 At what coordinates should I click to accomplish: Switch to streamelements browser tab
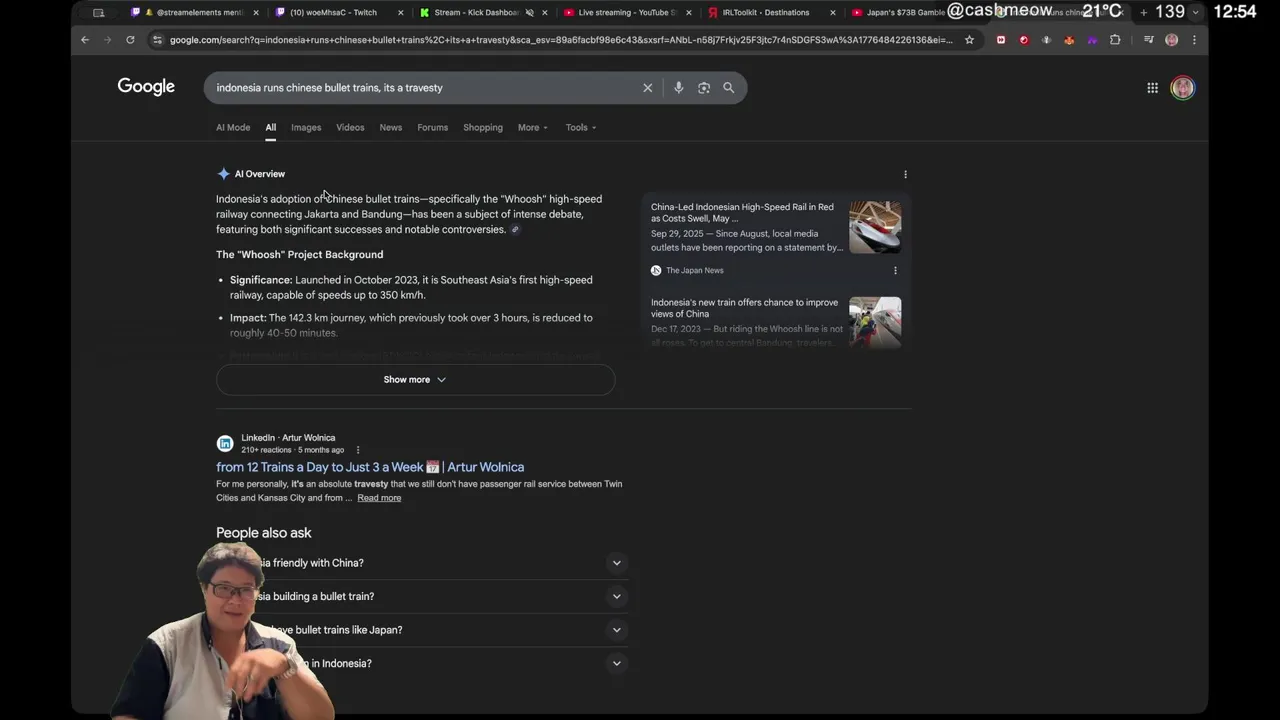coord(195,13)
